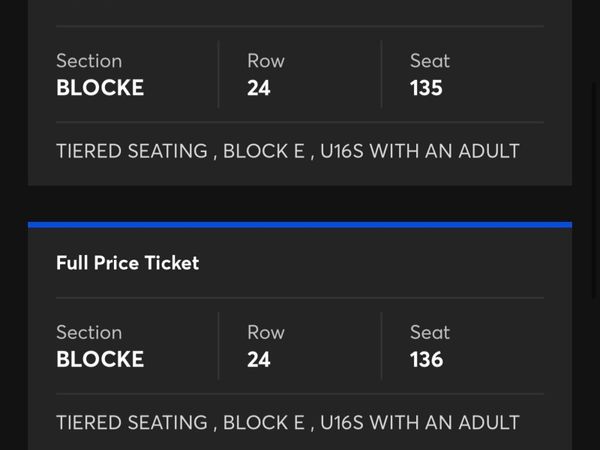The height and width of the screenshot is (450, 600).
Task: Tap the Row label on seat 135 ticket
Action: click(266, 61)
